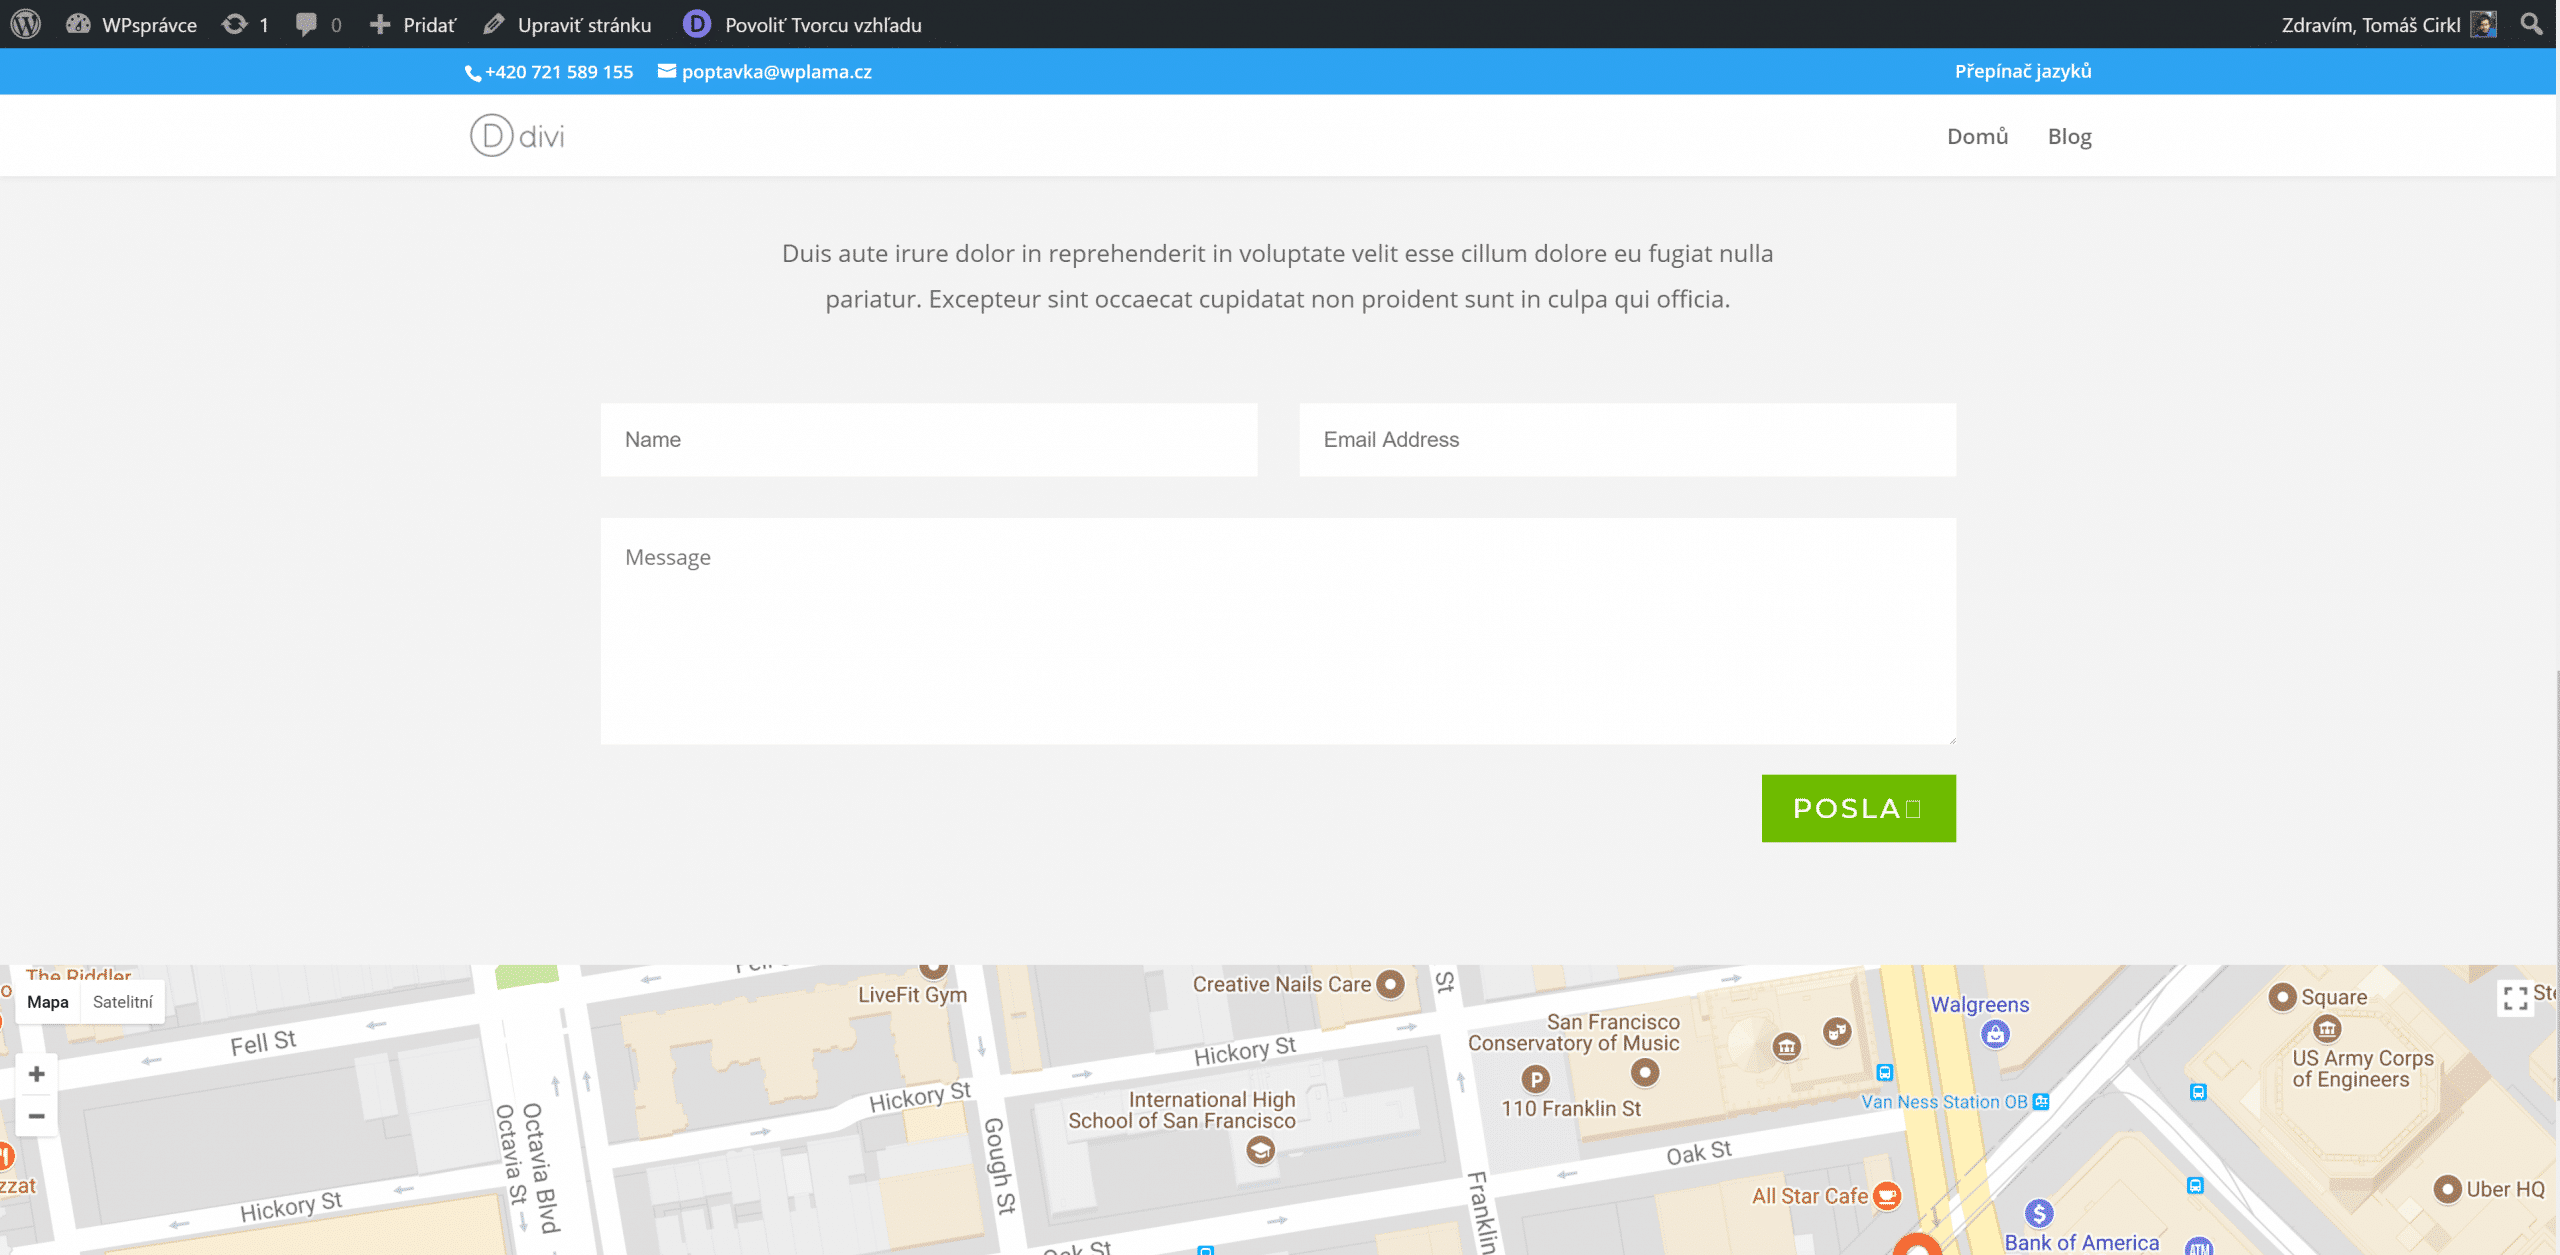The height and width of the screenshot is (1255, 2560).
Task: Click the Walgreens marker on map
Action: (1995, 1034)
